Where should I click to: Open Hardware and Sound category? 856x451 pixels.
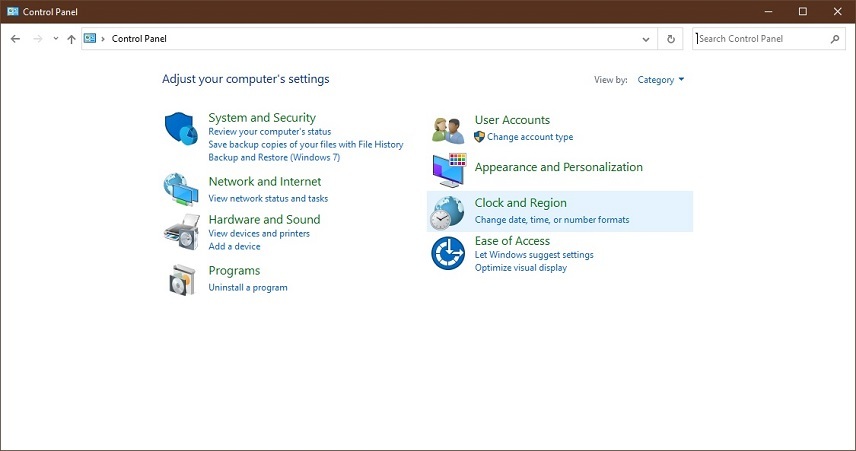pyautogui.click(x=264, y=219)
